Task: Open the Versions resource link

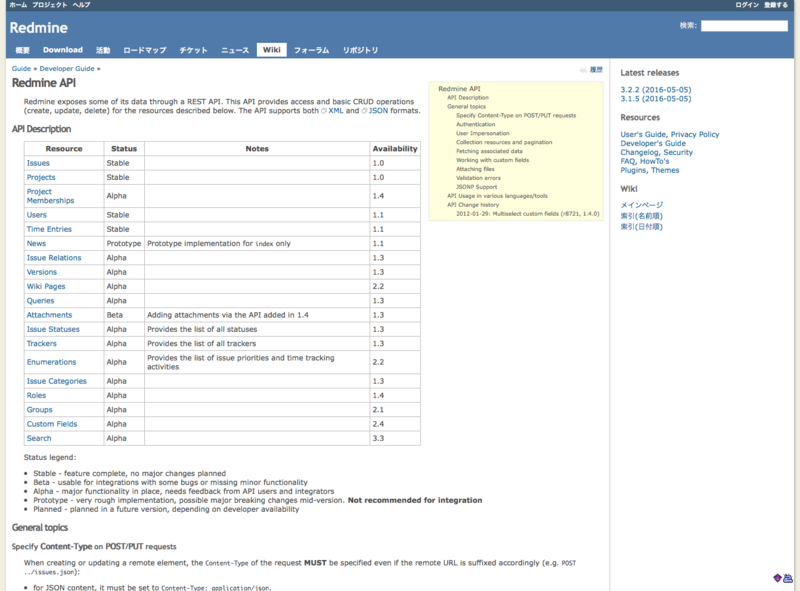Action: point(42,272)
